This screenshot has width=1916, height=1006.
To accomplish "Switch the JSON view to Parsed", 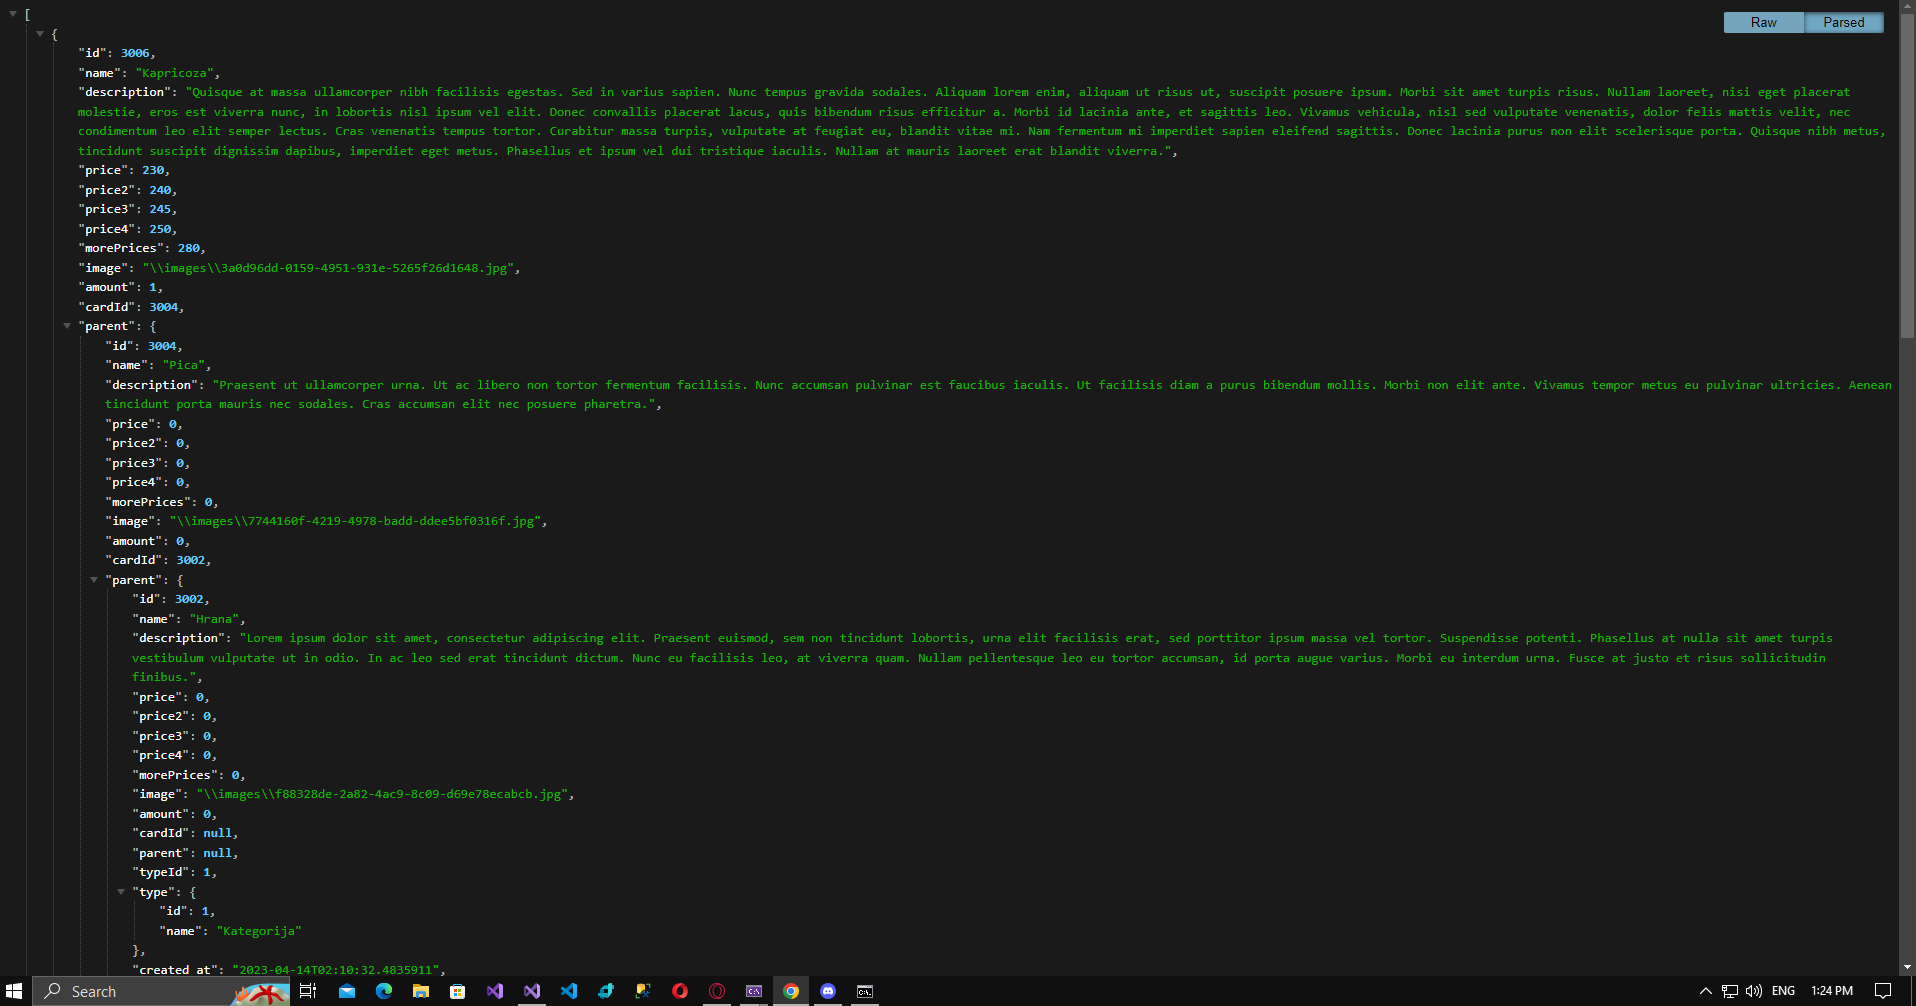I will 1844,22.
